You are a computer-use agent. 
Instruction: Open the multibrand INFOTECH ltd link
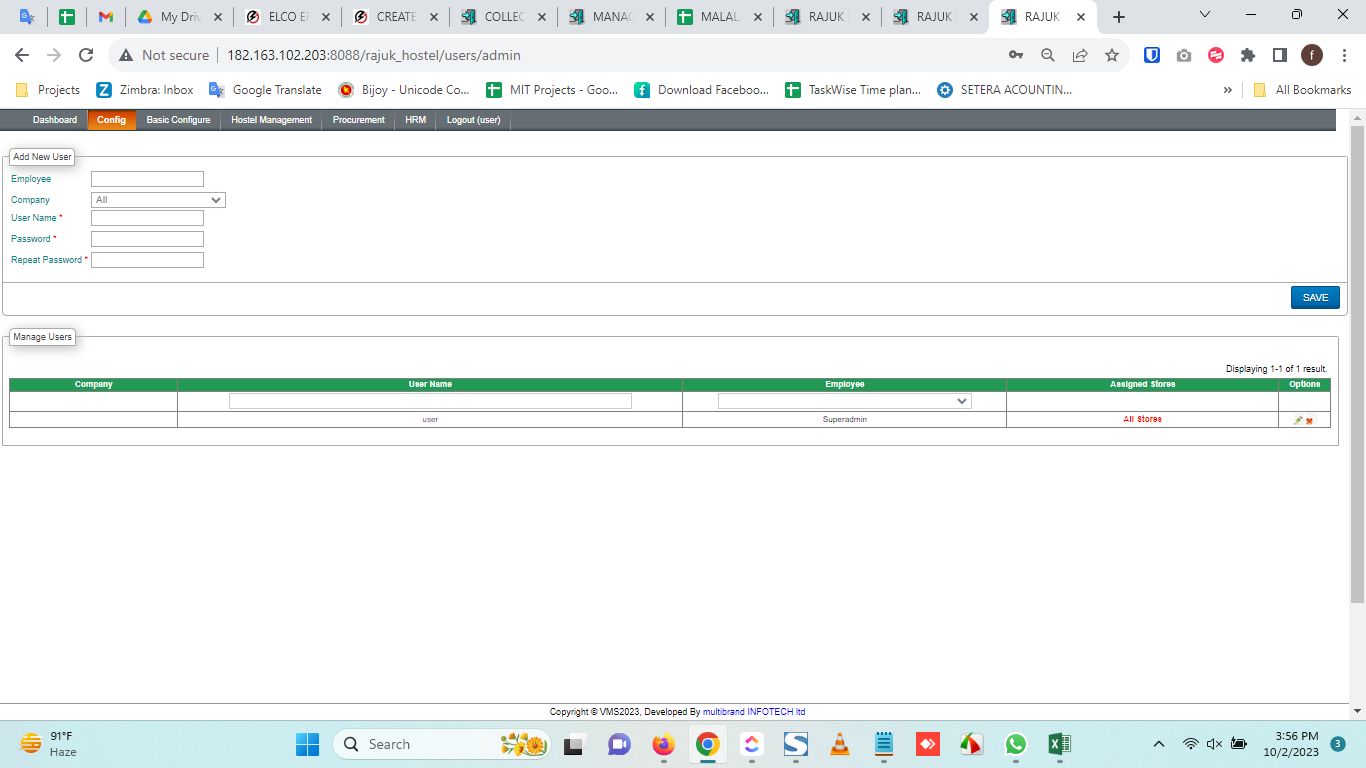(754, 712)
